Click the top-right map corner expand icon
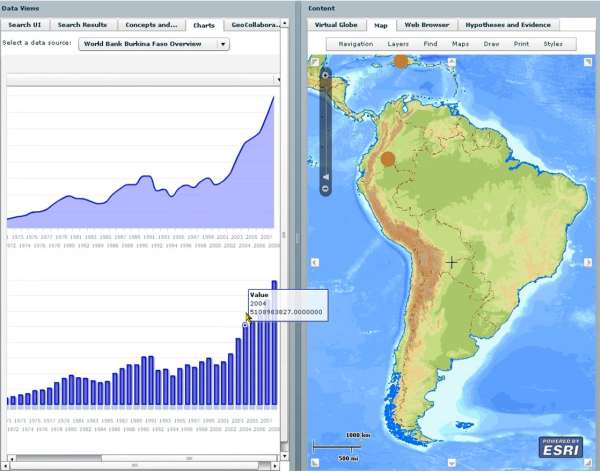The image size is (600, 472). (590, 62)
